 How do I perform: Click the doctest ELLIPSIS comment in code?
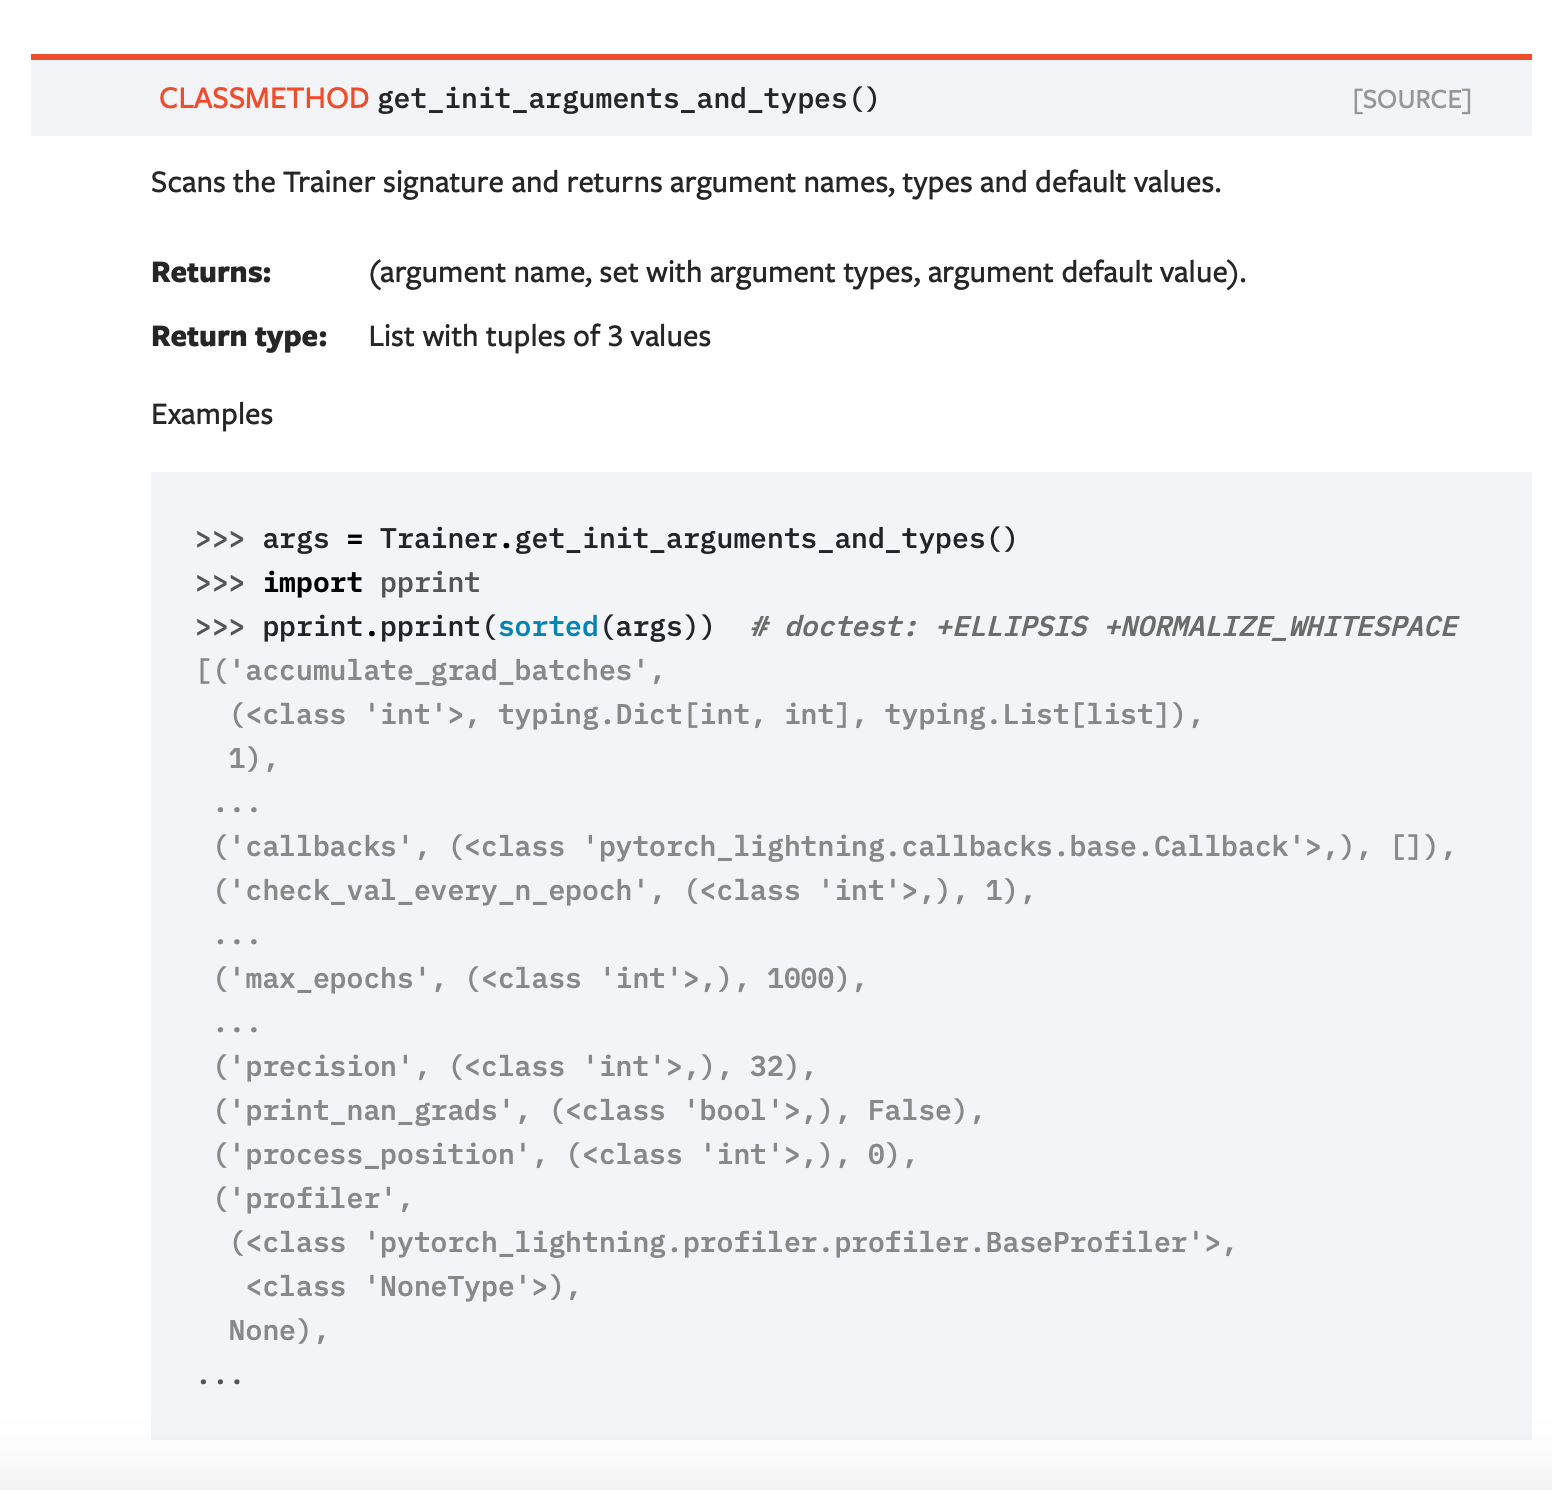coord(1104,626)
